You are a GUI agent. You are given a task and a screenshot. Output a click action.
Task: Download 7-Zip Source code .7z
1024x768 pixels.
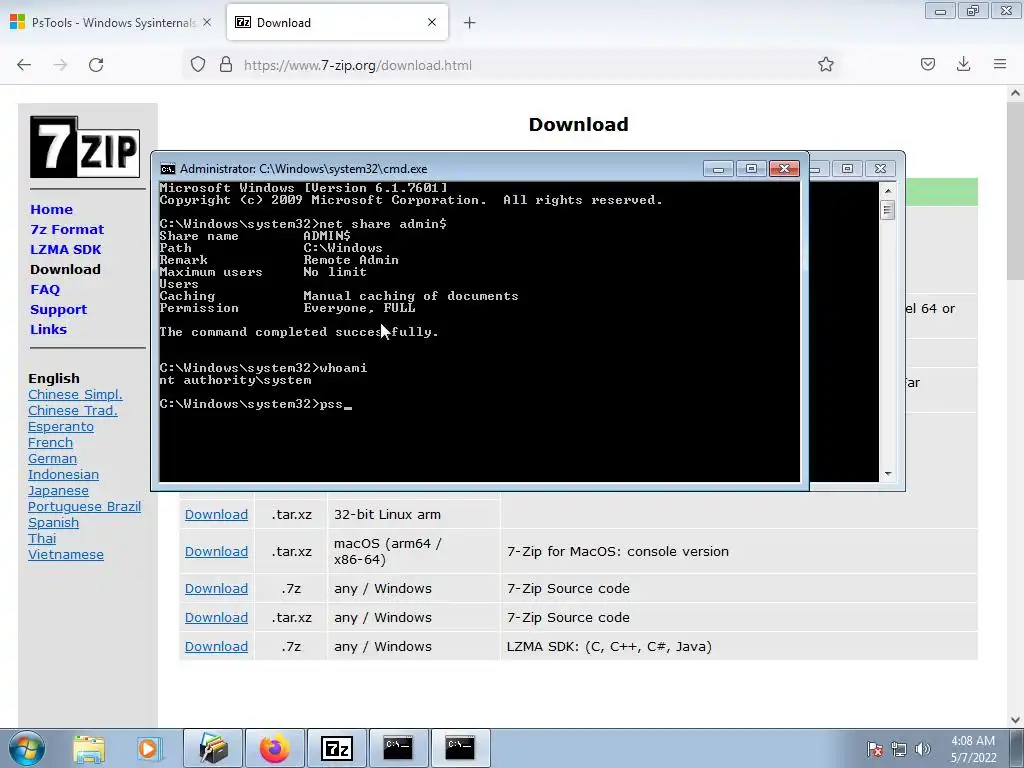(216, 588)
